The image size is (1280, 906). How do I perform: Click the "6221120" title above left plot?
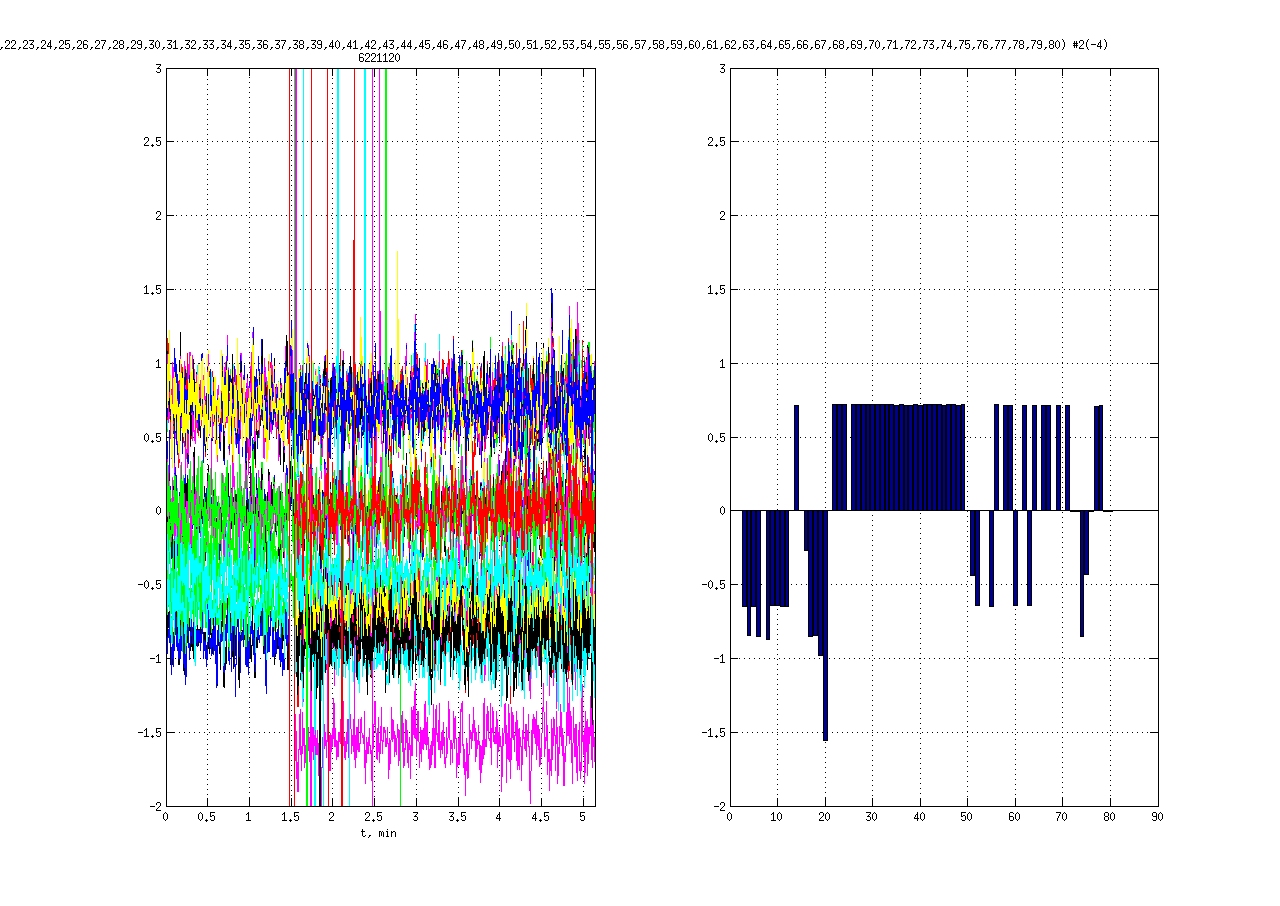pos(380,59)
